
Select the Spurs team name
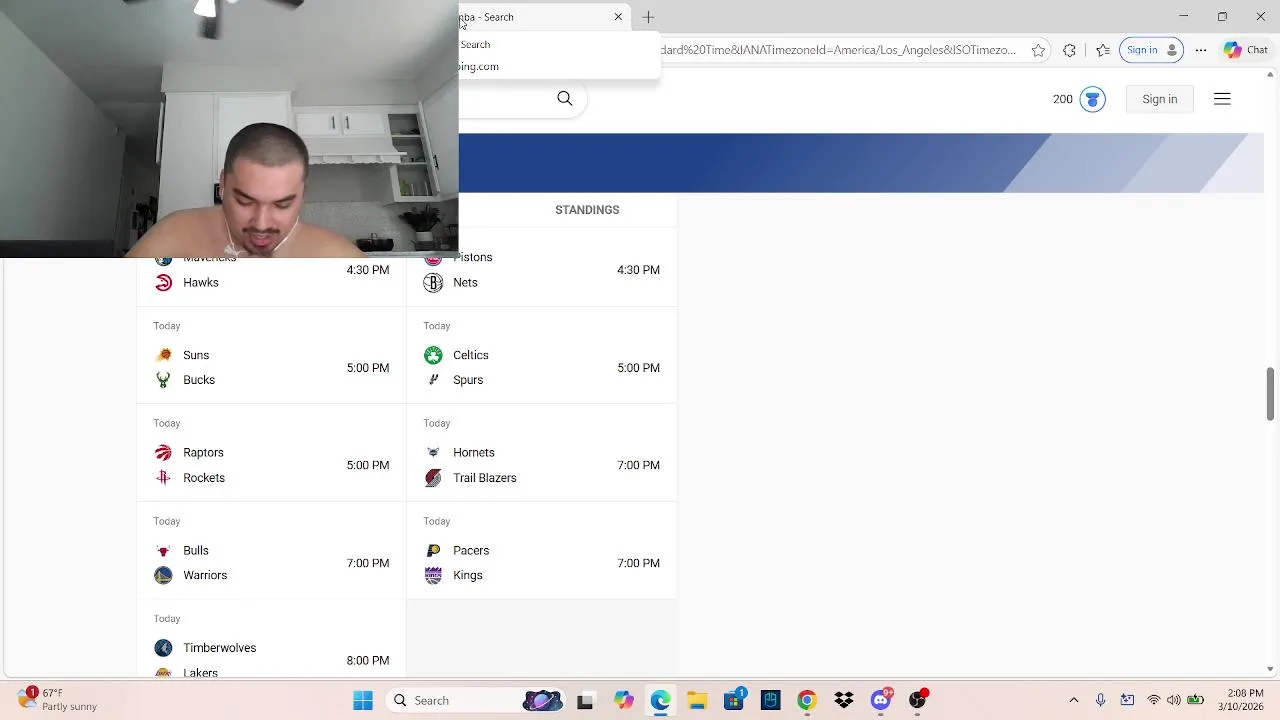(x=468, y=380)
